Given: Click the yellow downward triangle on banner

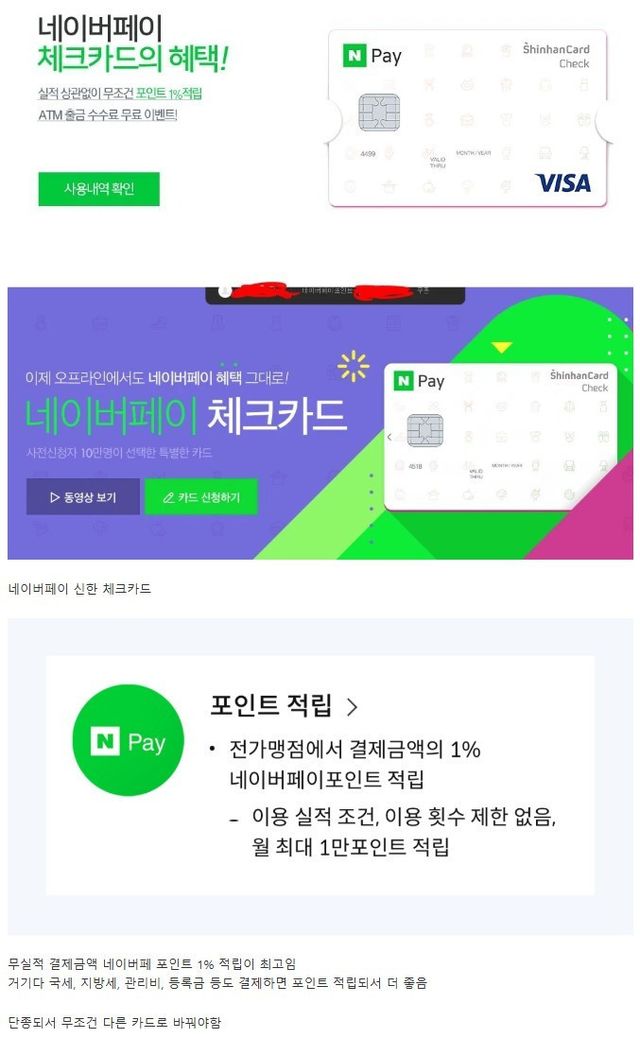Looking at the screenshot, I should click(502, 347).
